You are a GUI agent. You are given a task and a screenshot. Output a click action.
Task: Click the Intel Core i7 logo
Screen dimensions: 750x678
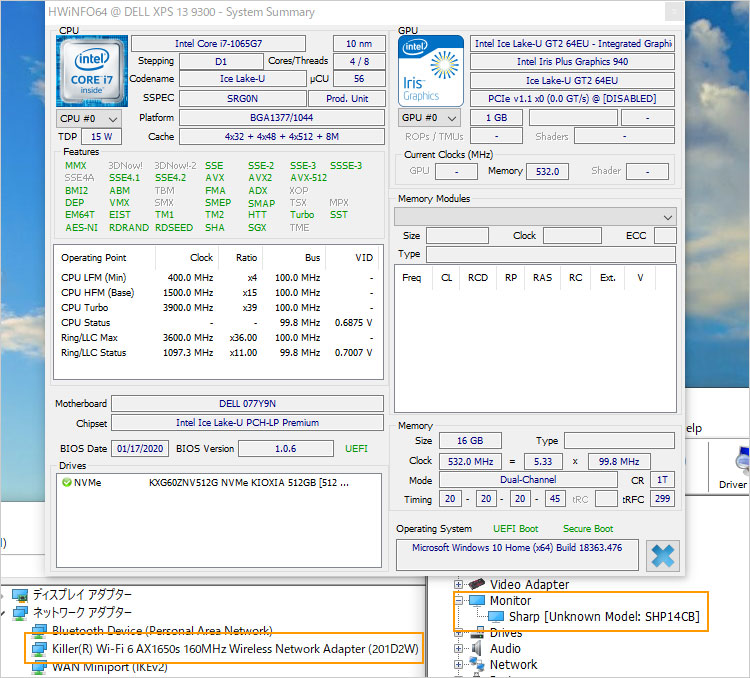[x=91, y=71]
